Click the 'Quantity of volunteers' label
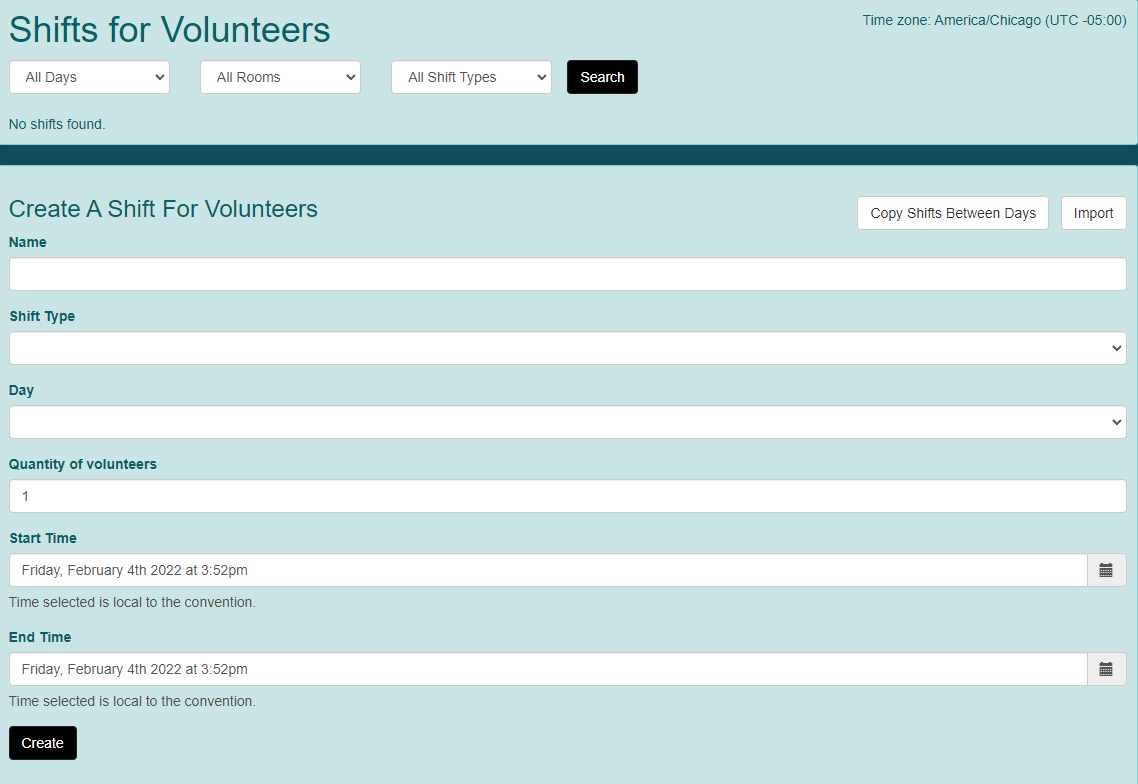 (83, 465)
